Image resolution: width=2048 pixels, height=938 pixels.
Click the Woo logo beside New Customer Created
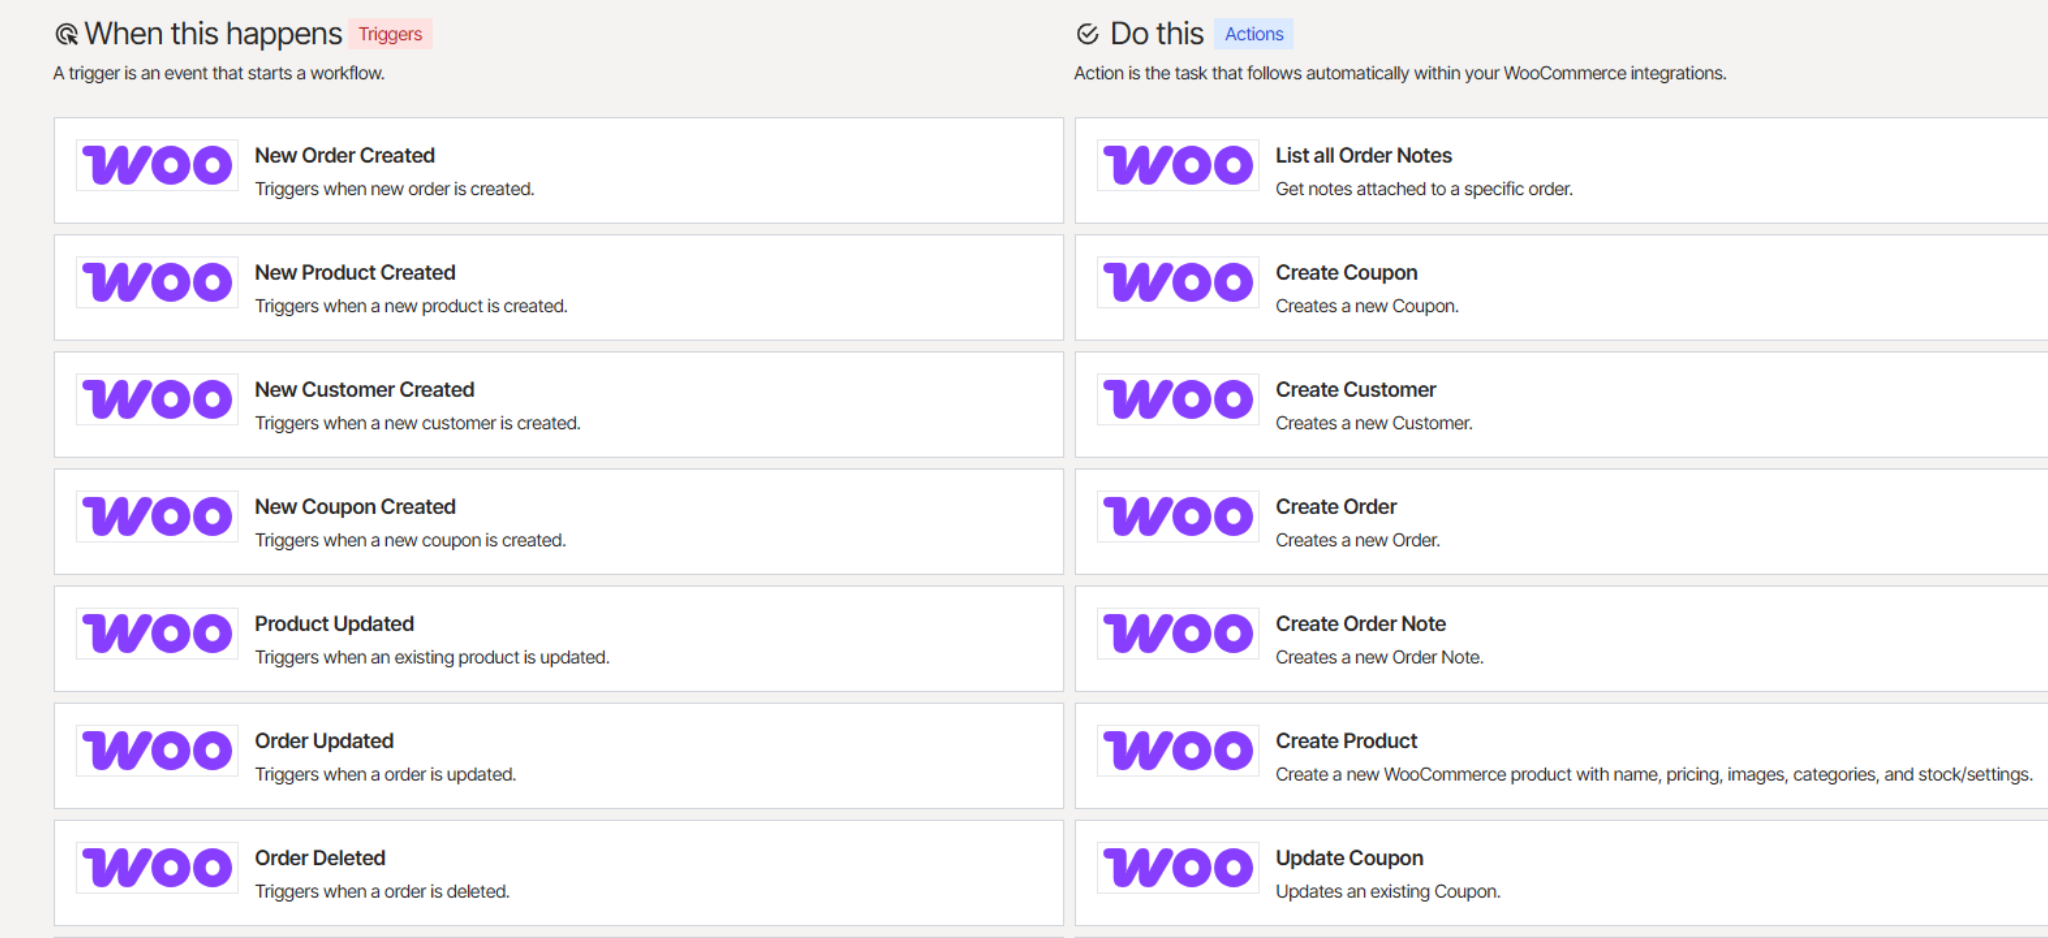[157, 399]
